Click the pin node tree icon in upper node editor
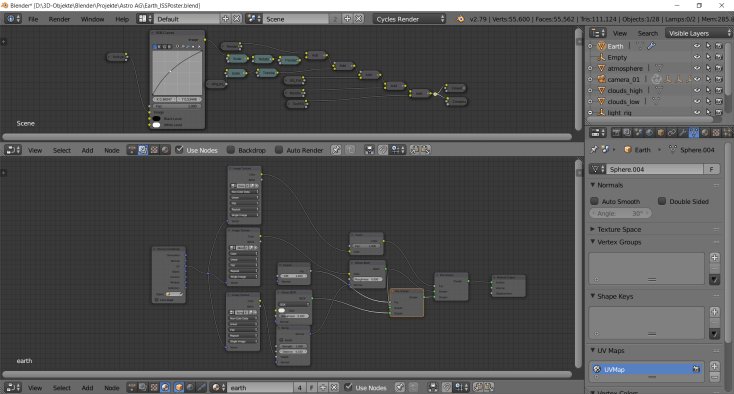Viewport: 734px width, 394px height. [x=336, y=150]
